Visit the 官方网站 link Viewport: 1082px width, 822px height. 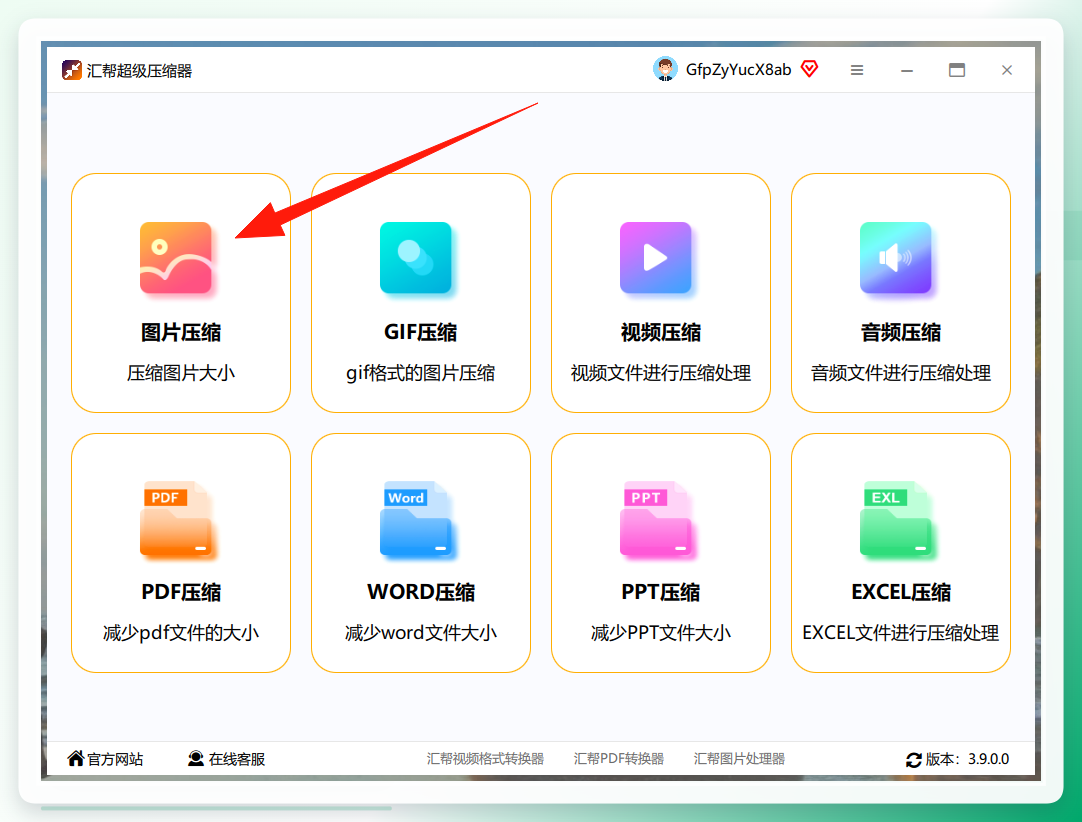click(115, 759)
